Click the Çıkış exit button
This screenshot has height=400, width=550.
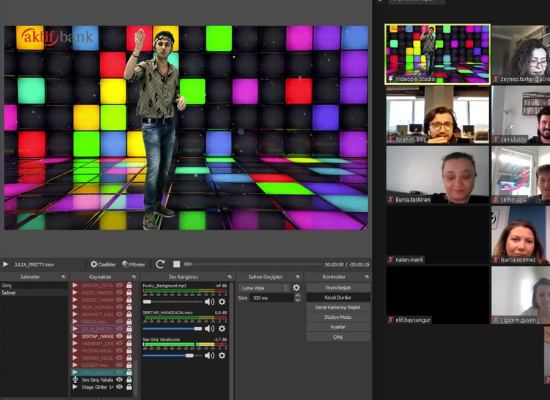pos(338,337)
